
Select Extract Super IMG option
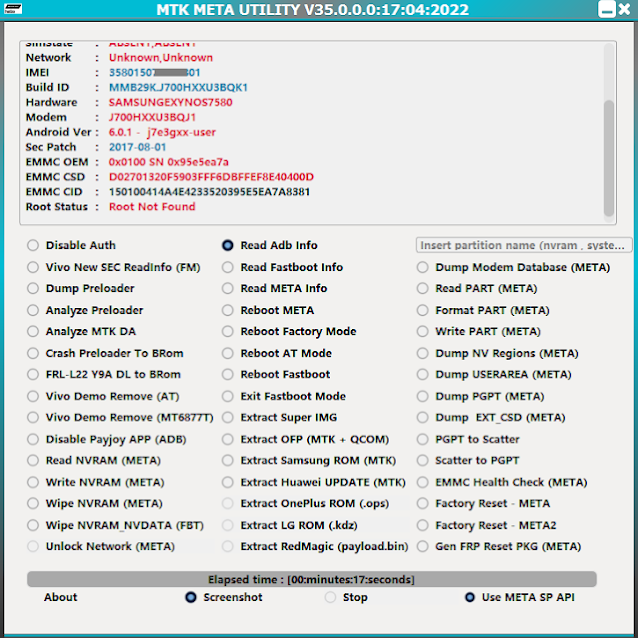click(228, 417)
